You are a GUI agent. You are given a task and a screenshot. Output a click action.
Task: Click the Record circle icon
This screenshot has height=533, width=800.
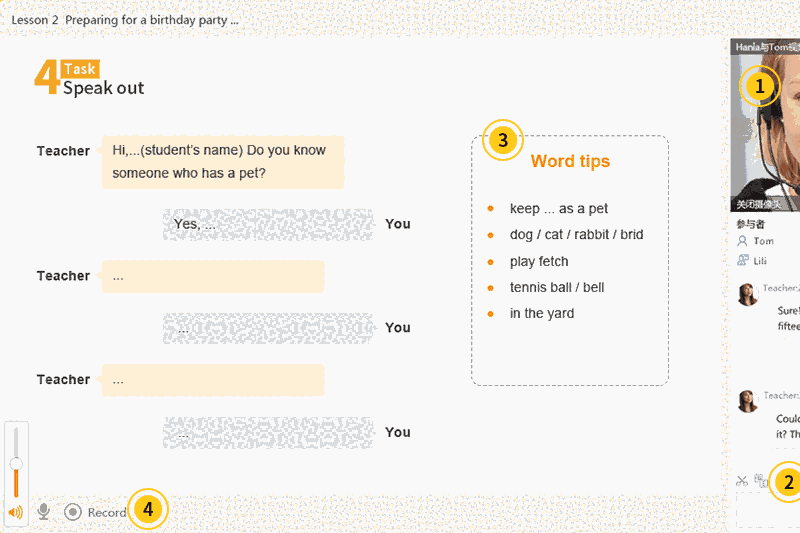click(x=73, y=512)
